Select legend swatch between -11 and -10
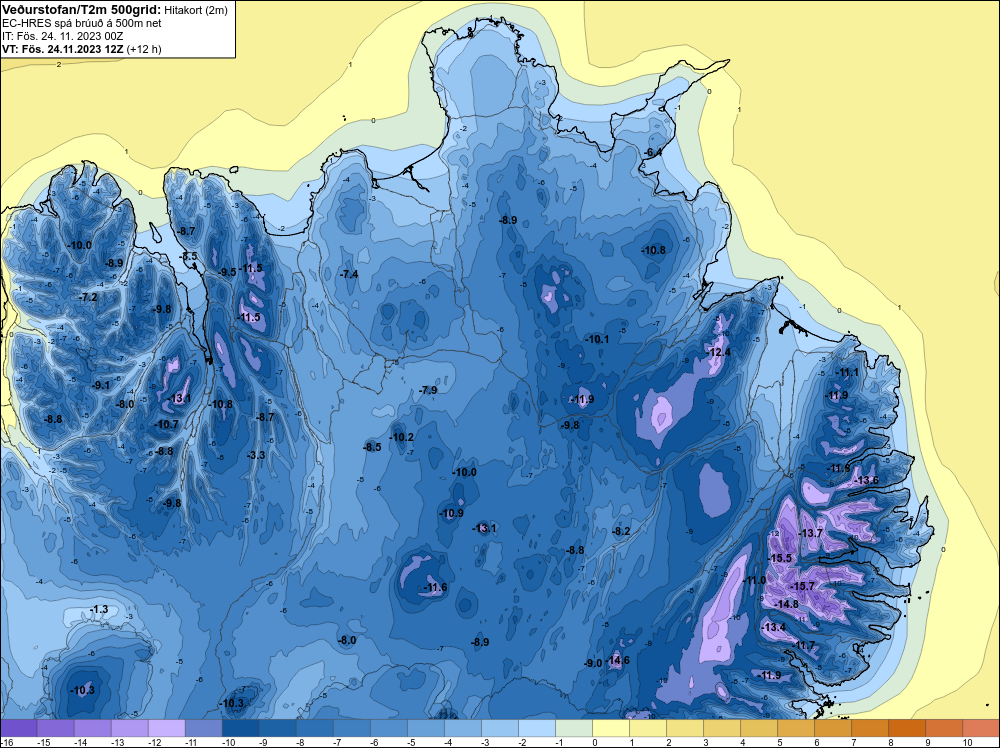The width and height of the screenshot is (1000, 748). [204, 728]
